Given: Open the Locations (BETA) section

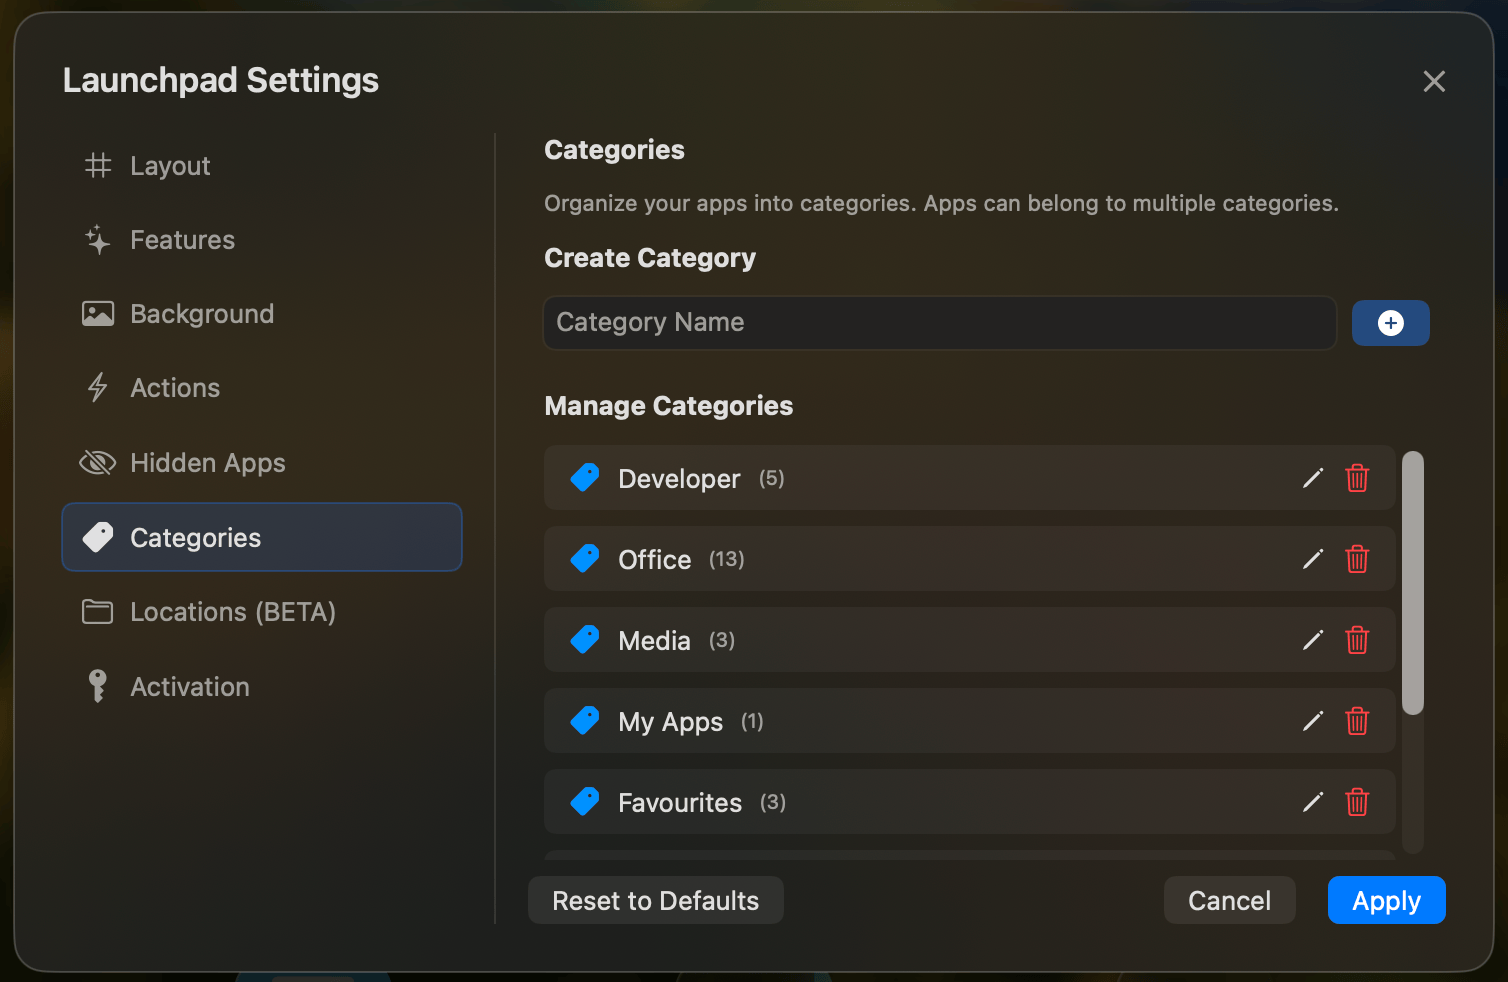Looking at the screenshot, I should (x=232, y=611).
